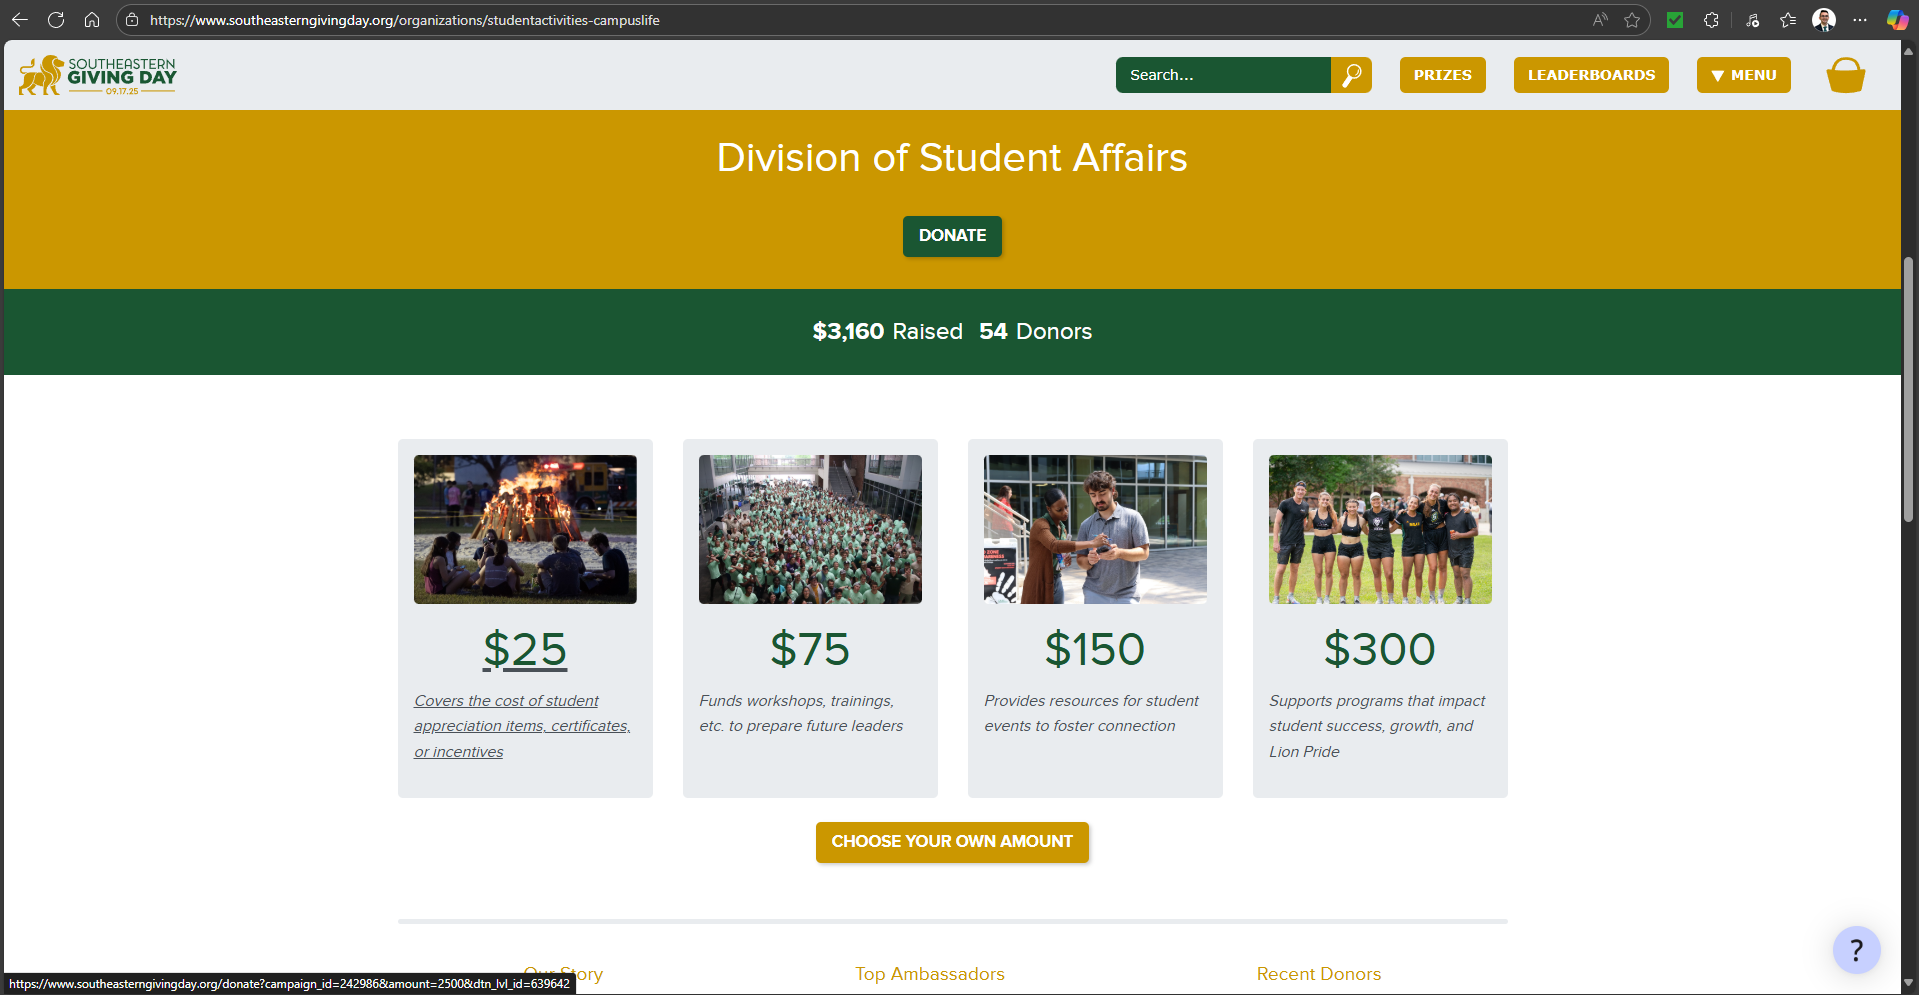
Task: Click the shopping basket icon
Action: (1845, 74)
